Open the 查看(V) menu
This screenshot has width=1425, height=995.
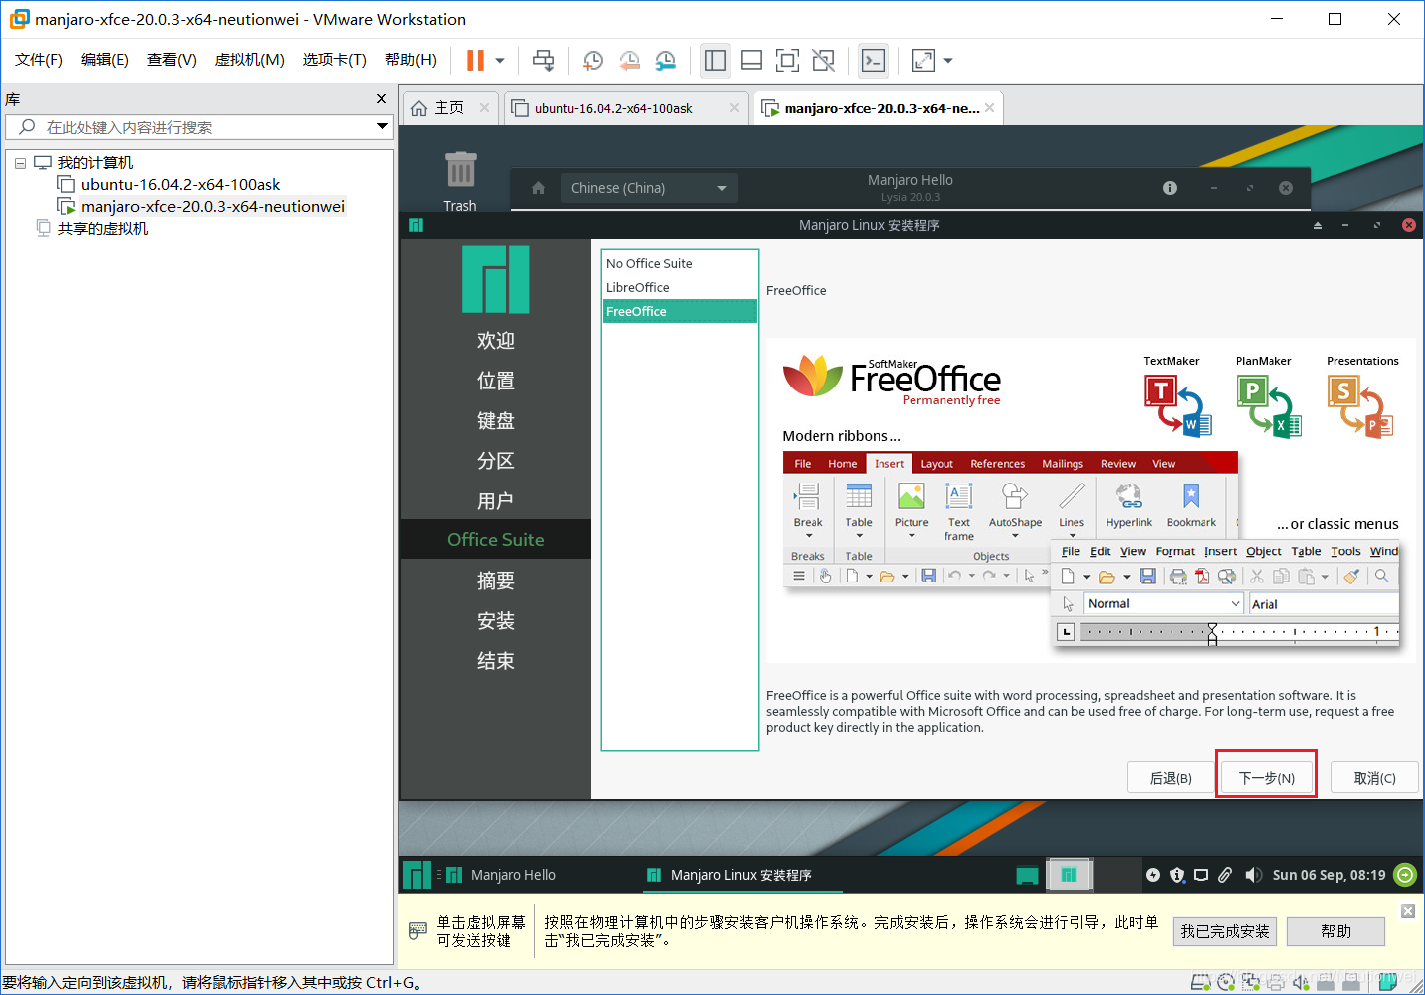(x=172, y=60)
